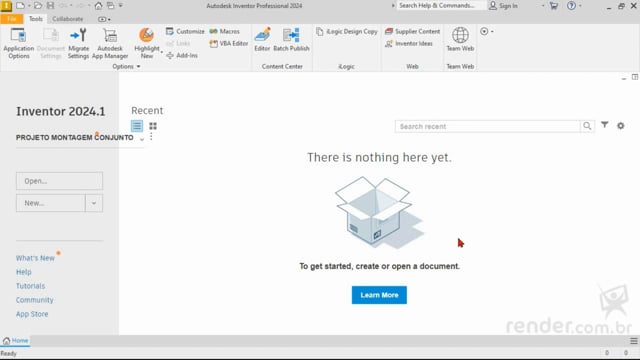Viewport: 640px width, 360px height.
Task: Click the Home icon in the quick access toolbar
Action: click(x=98, y=6)
